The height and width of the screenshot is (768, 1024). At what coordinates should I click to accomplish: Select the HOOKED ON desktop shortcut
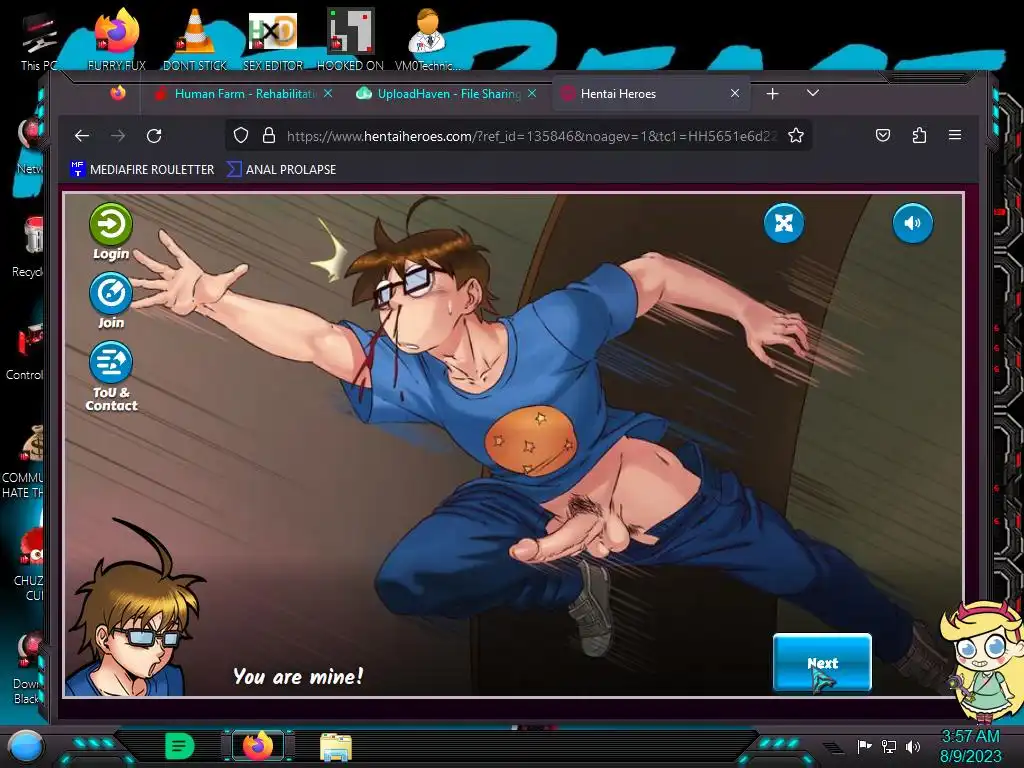click(350, 40)
